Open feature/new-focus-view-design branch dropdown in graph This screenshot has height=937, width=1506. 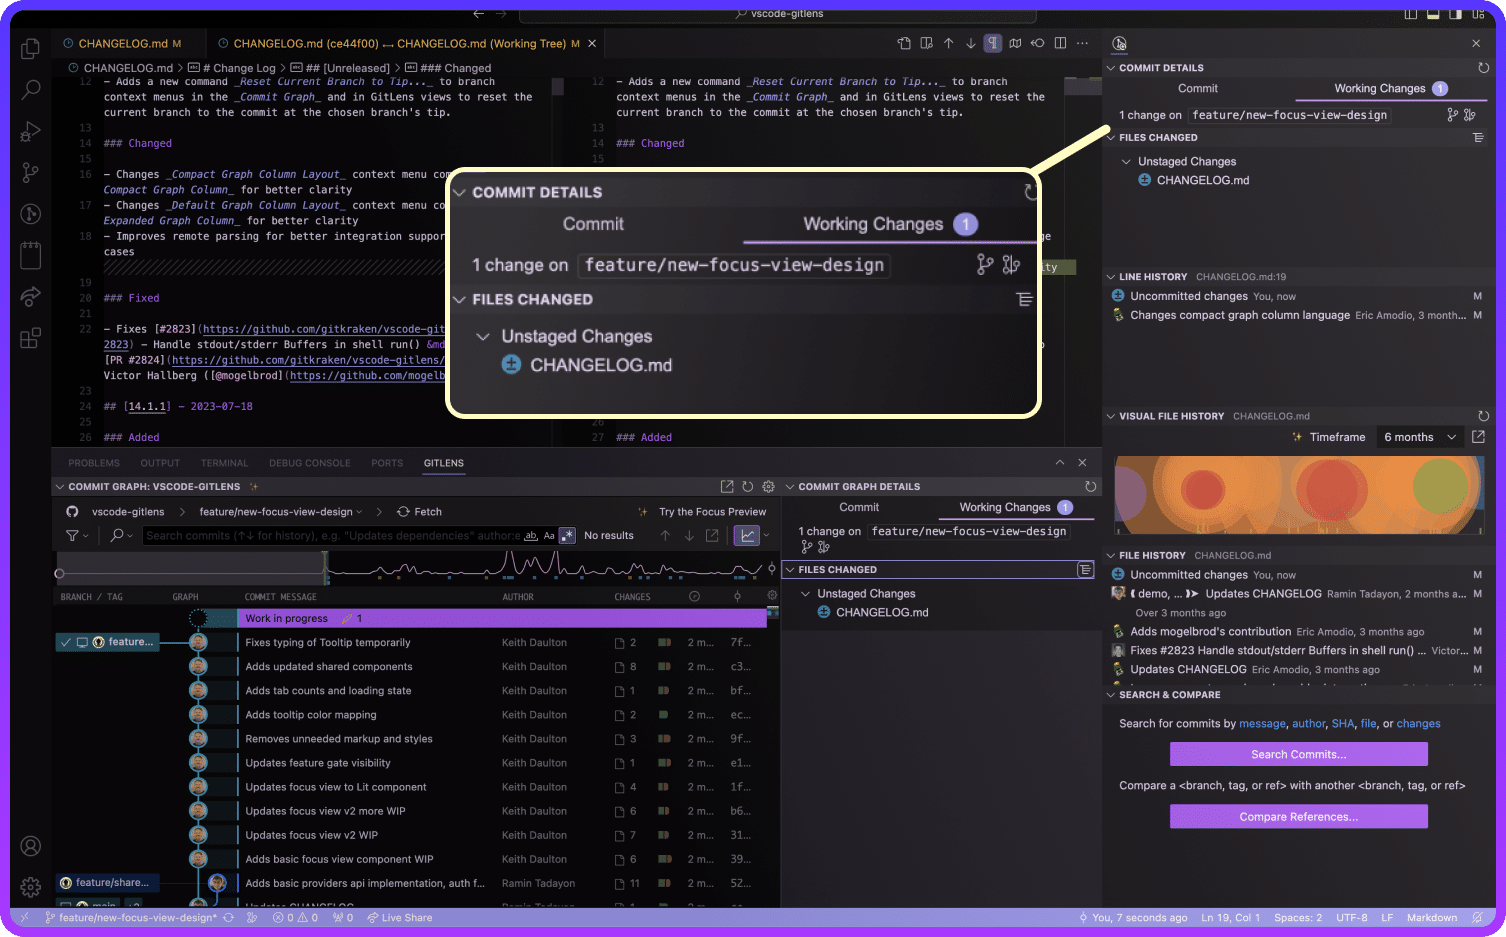280,511
